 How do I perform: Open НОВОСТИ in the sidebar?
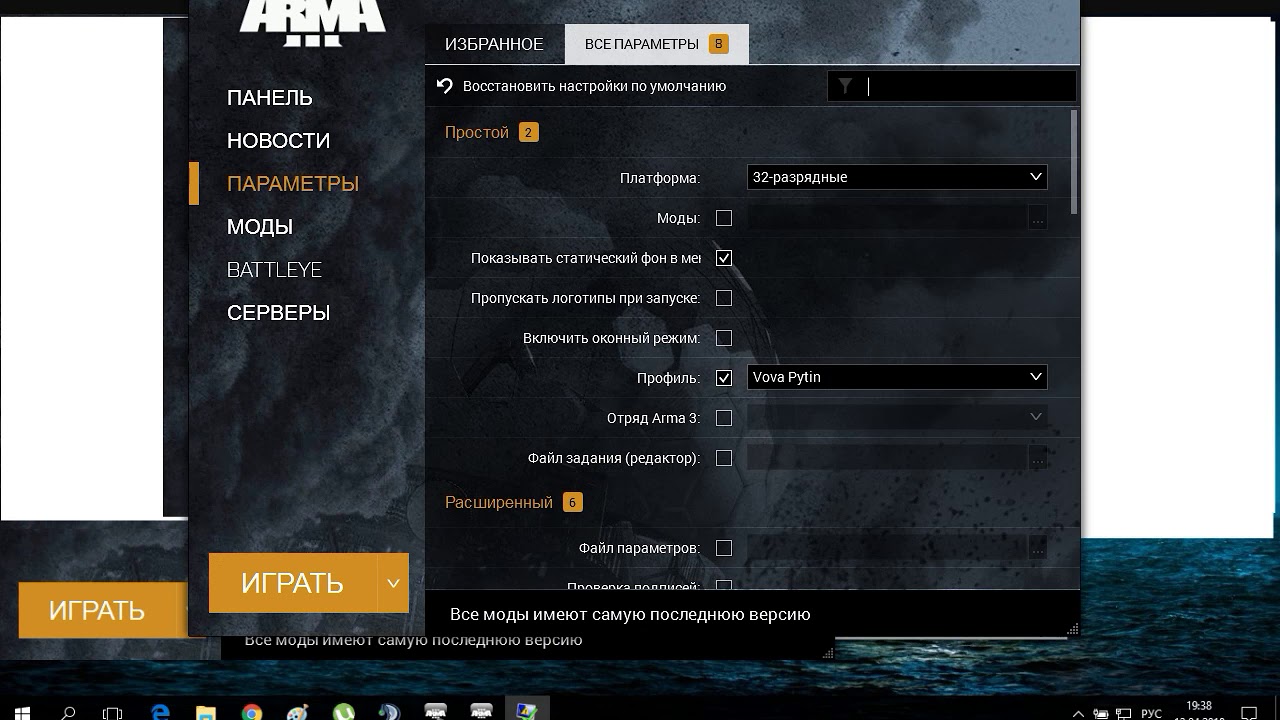tap(278, 141)
